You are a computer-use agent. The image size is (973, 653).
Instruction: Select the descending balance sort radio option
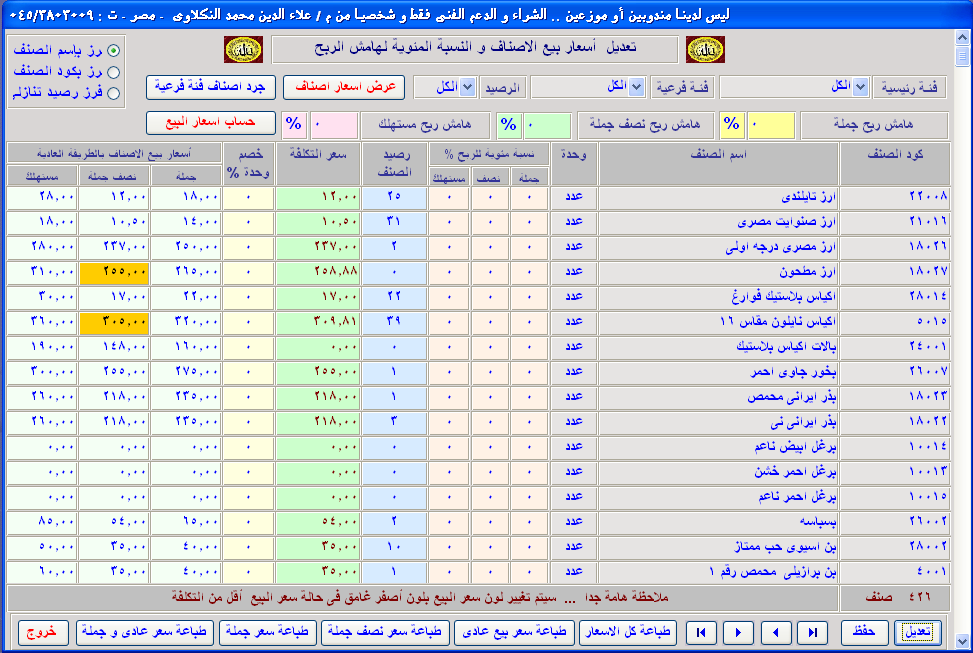(x=113, y=94)
